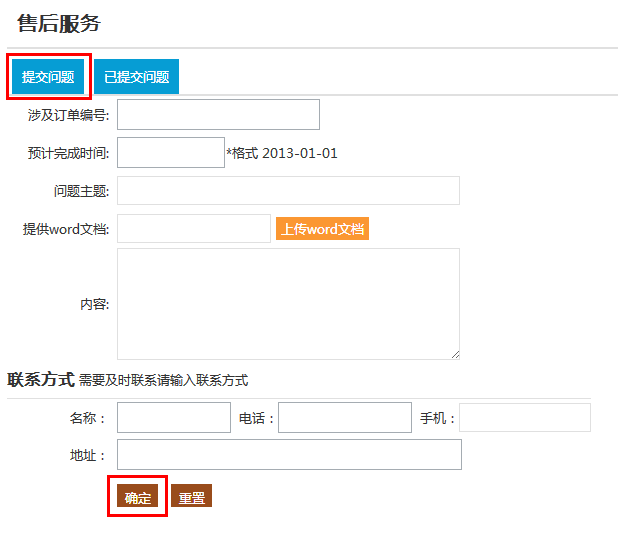The image size is (618, 537).
Task: Click the 地址 address field
Action: pyautogui.click(x=289, y=455)
